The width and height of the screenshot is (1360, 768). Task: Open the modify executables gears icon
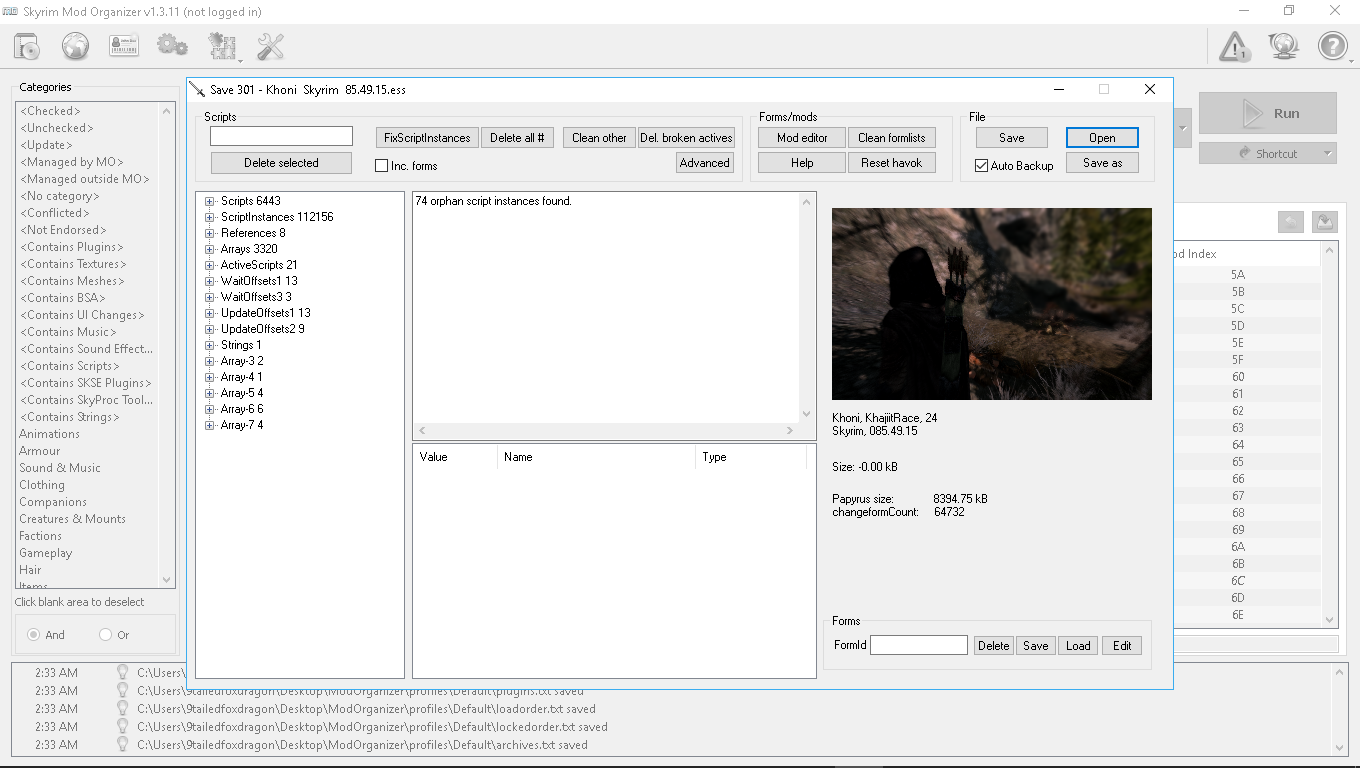pos(172,45)
